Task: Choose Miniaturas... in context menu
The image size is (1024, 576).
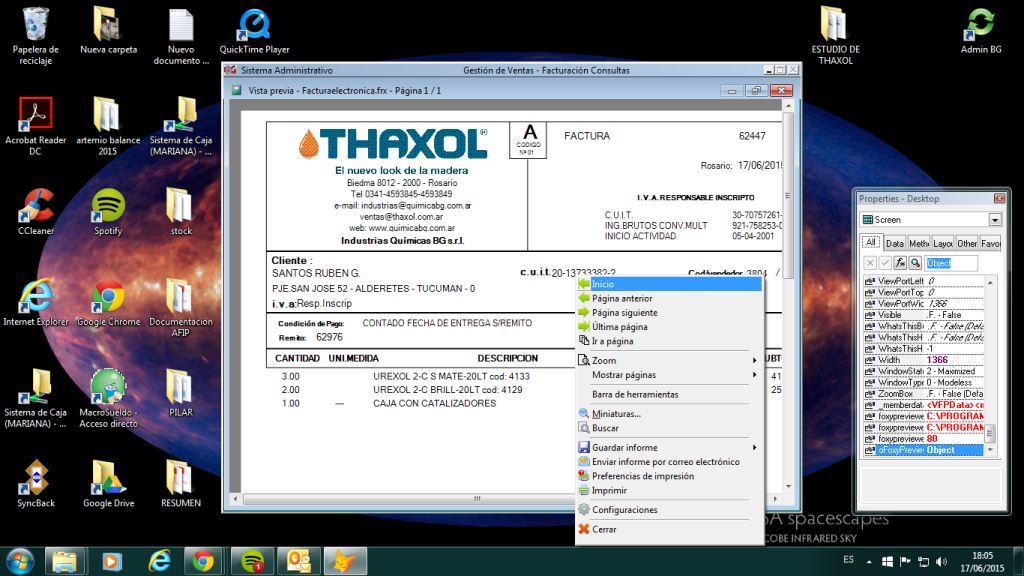Action: click(669, 414)
